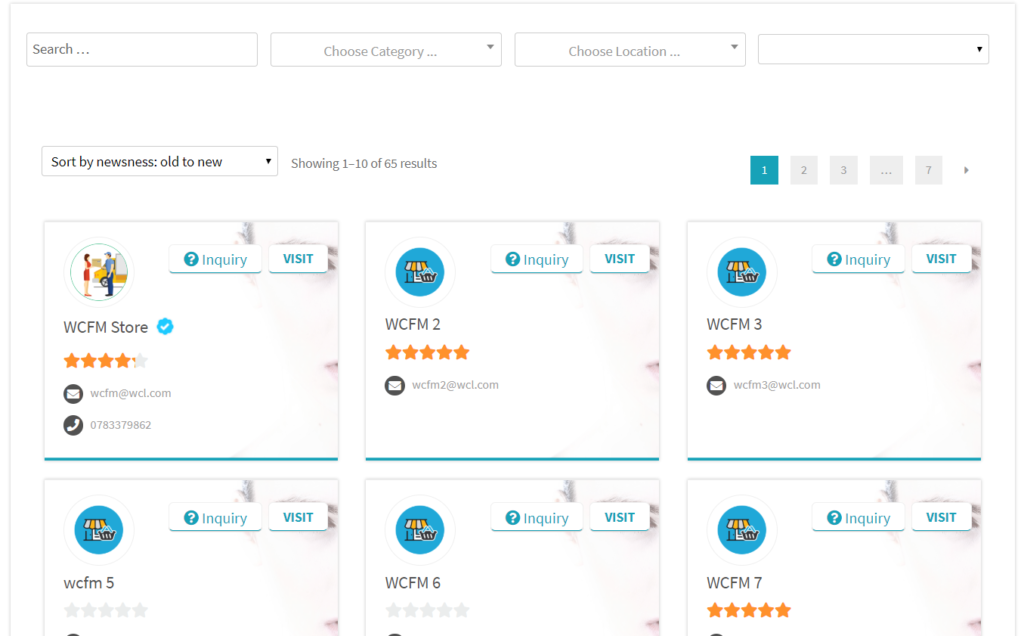
Task: Click the envelope icon next to wcfm3@wcl.com
Action: click(716, 385)
